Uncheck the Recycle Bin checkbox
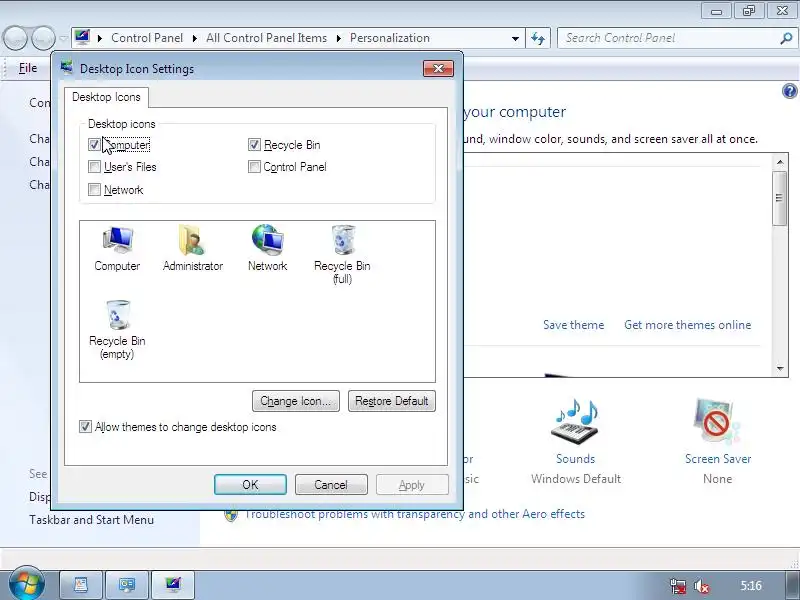The width and height of the screenshot is (800, 600). coord(254,145)
